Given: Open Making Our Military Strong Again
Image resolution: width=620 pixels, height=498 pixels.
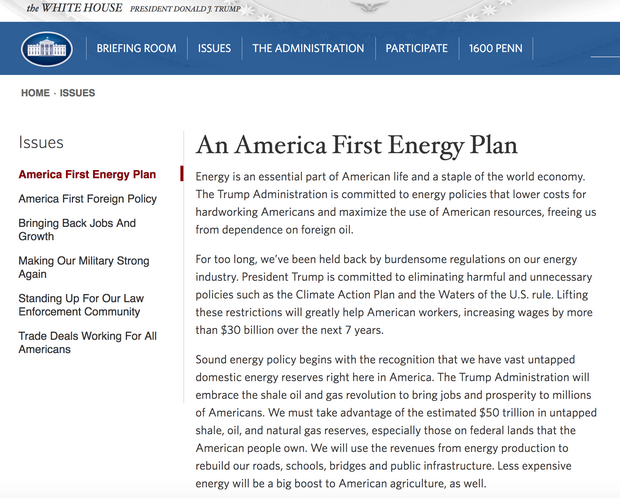Looking at the screenshot, I should (84, 267).
